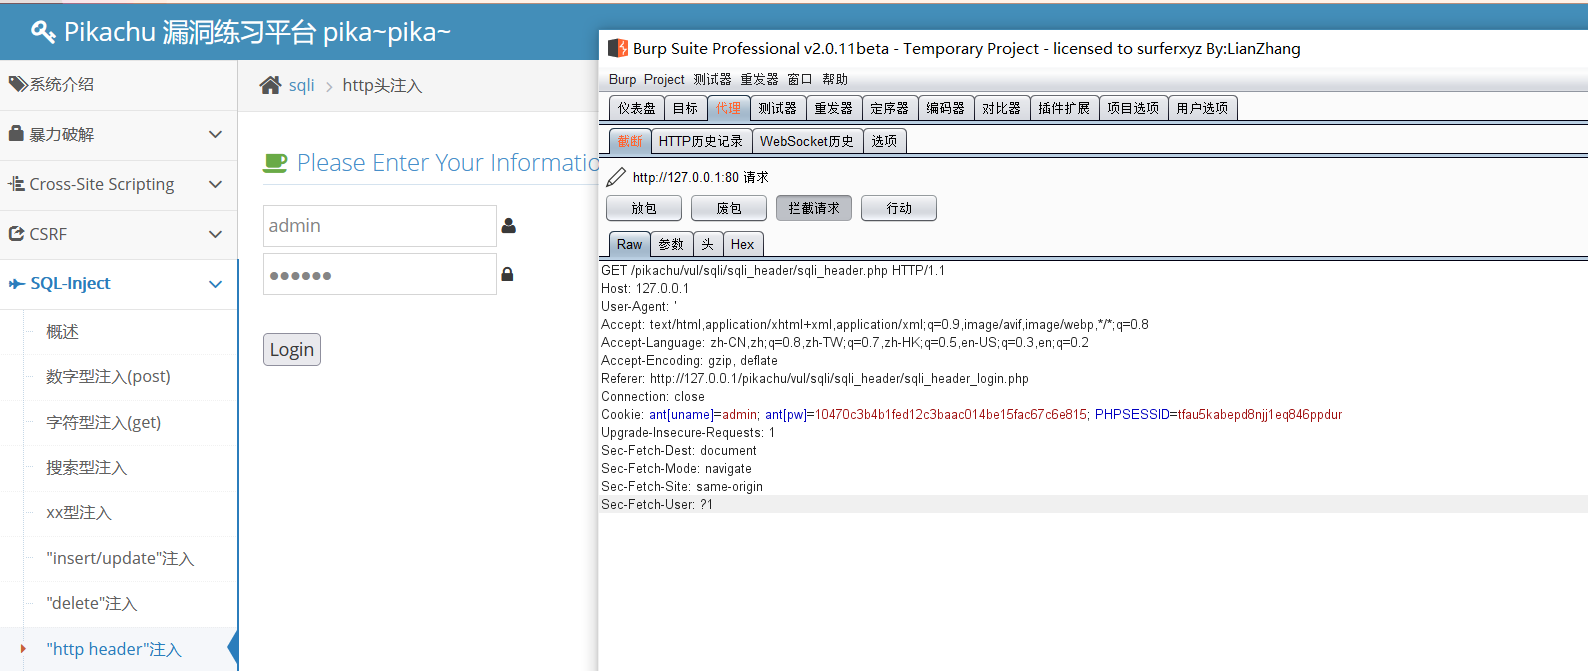Image resolution: width=1588 pixels, height=671 pixels.
Task: Select the Hex view tab
Action: pos(743,244)
